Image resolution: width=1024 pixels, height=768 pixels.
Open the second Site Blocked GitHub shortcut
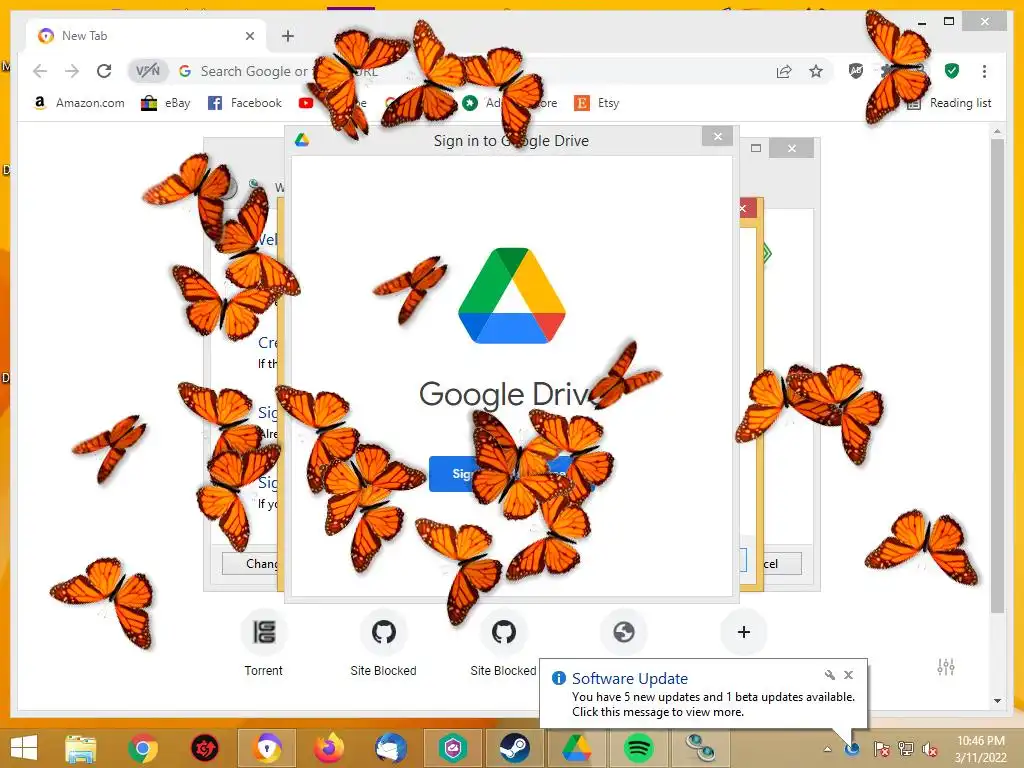click(504, 643)
